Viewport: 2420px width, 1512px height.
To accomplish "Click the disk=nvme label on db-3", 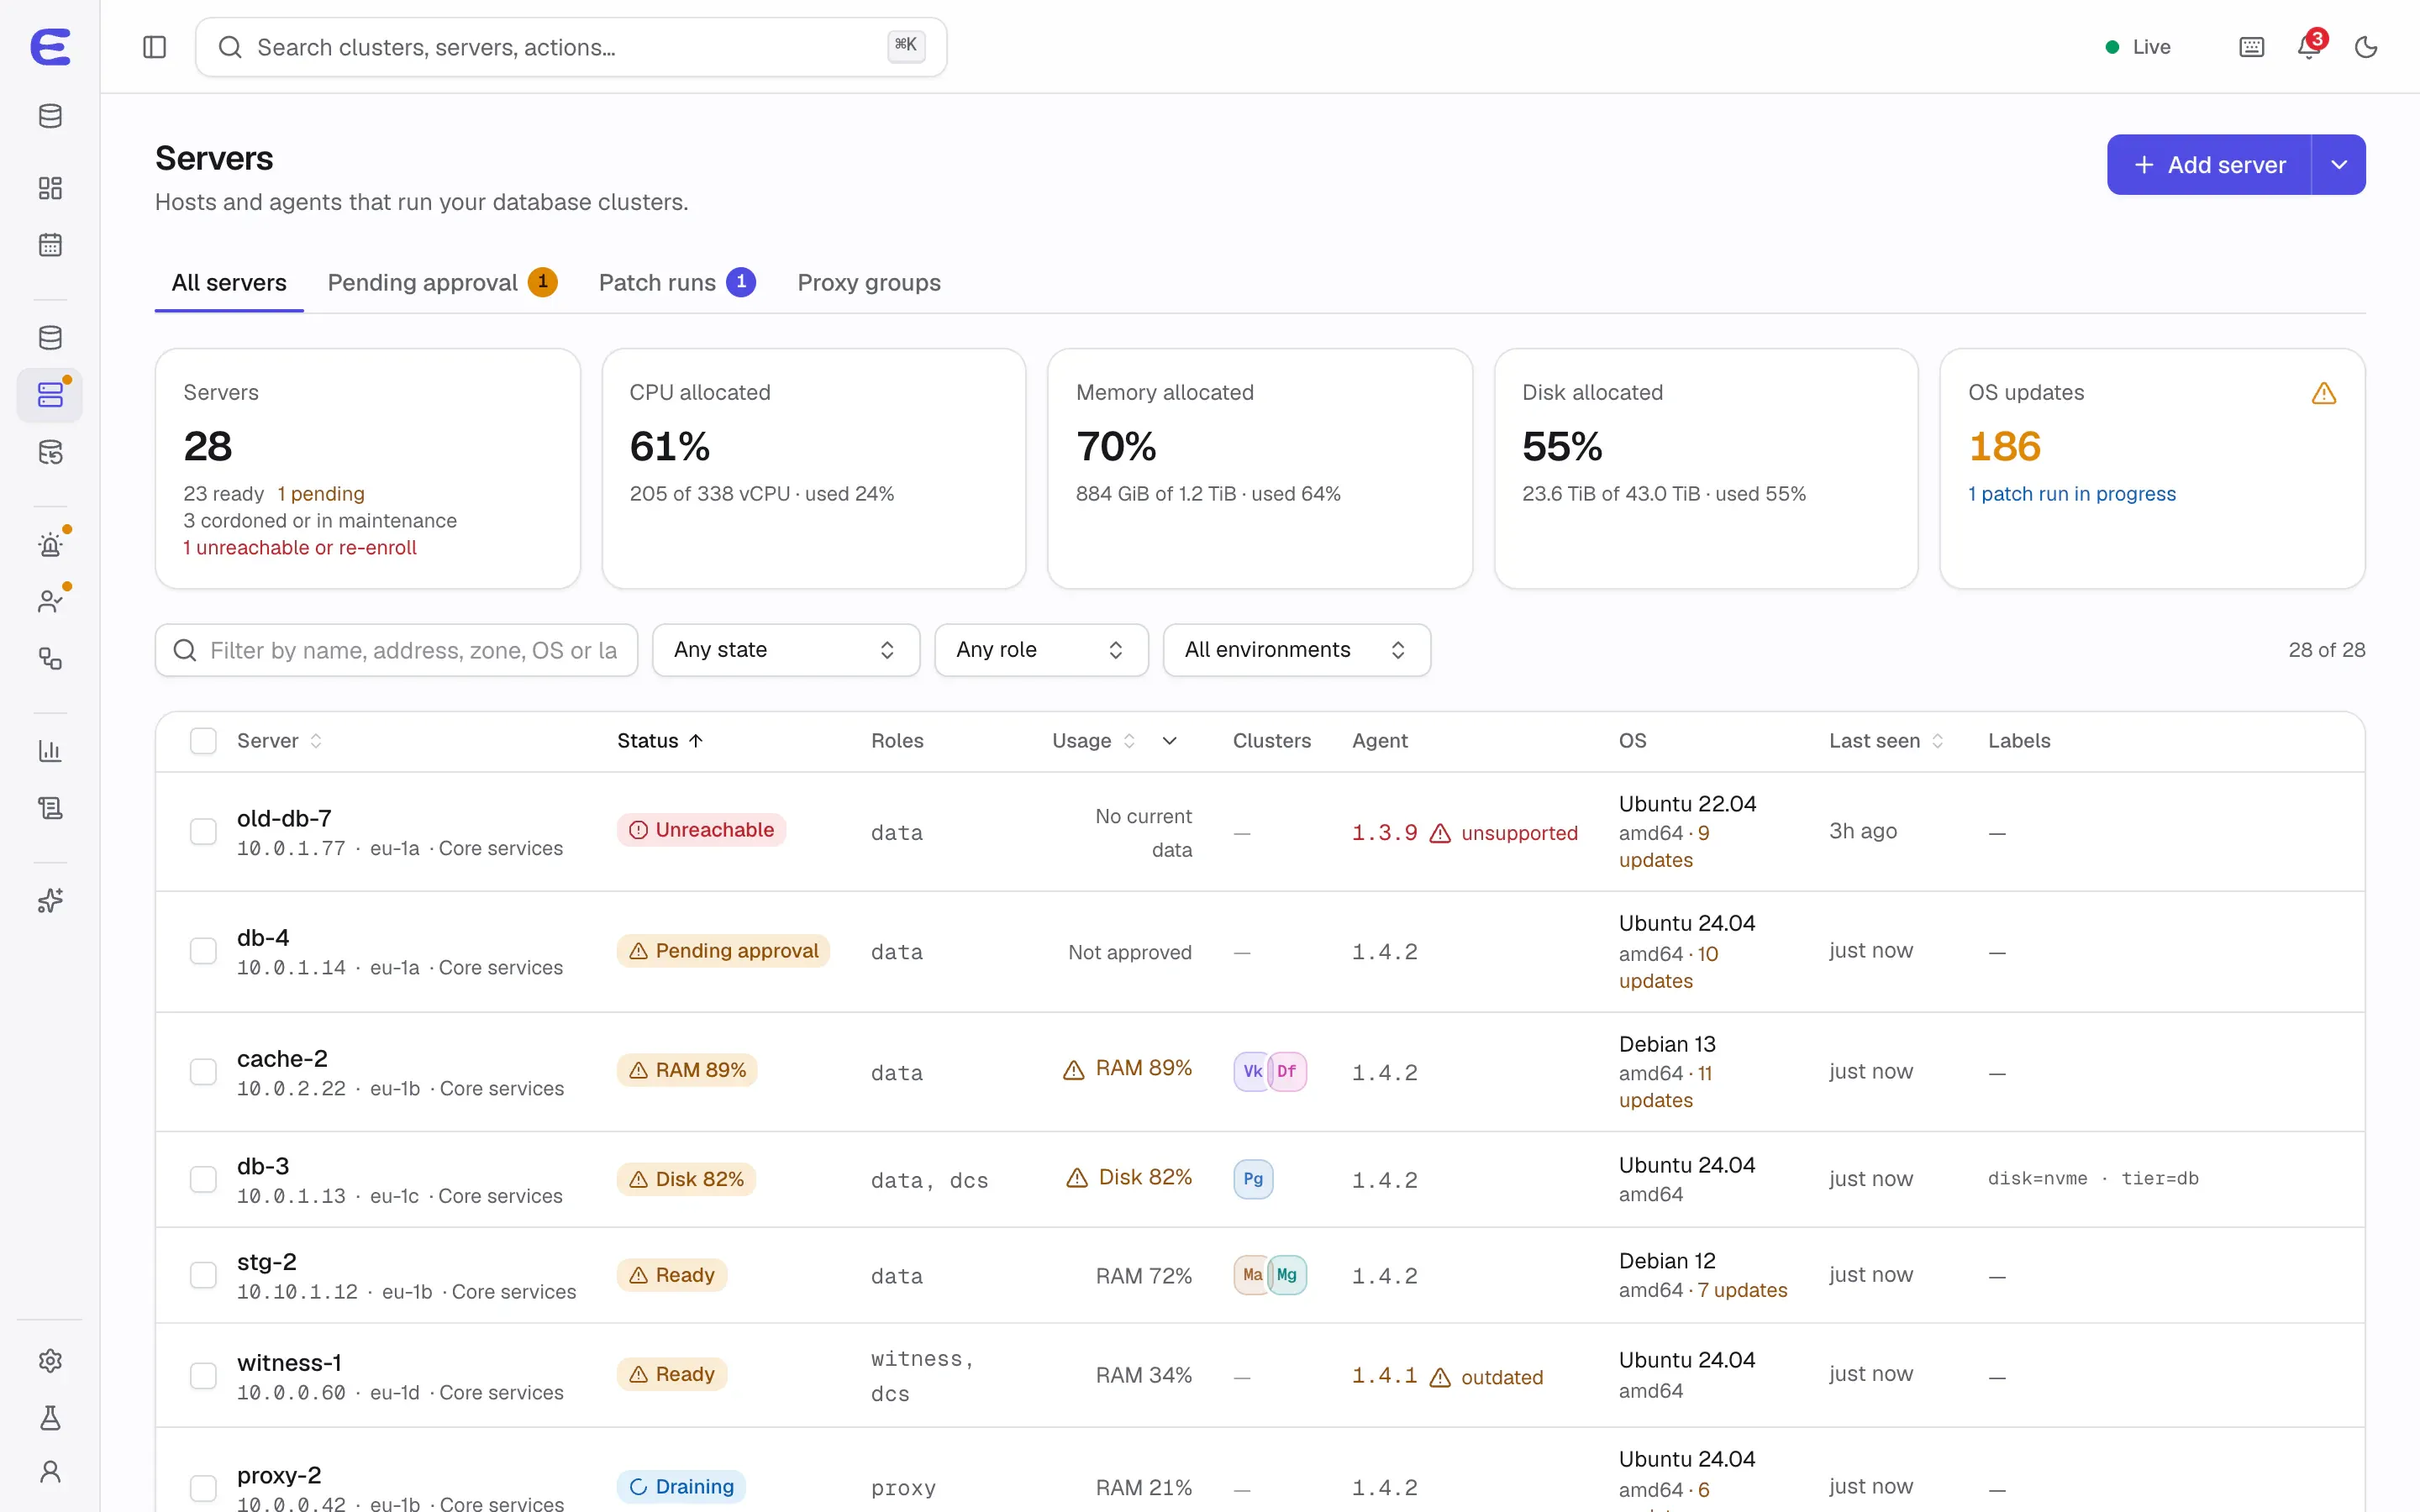I will point(2037,1179).
